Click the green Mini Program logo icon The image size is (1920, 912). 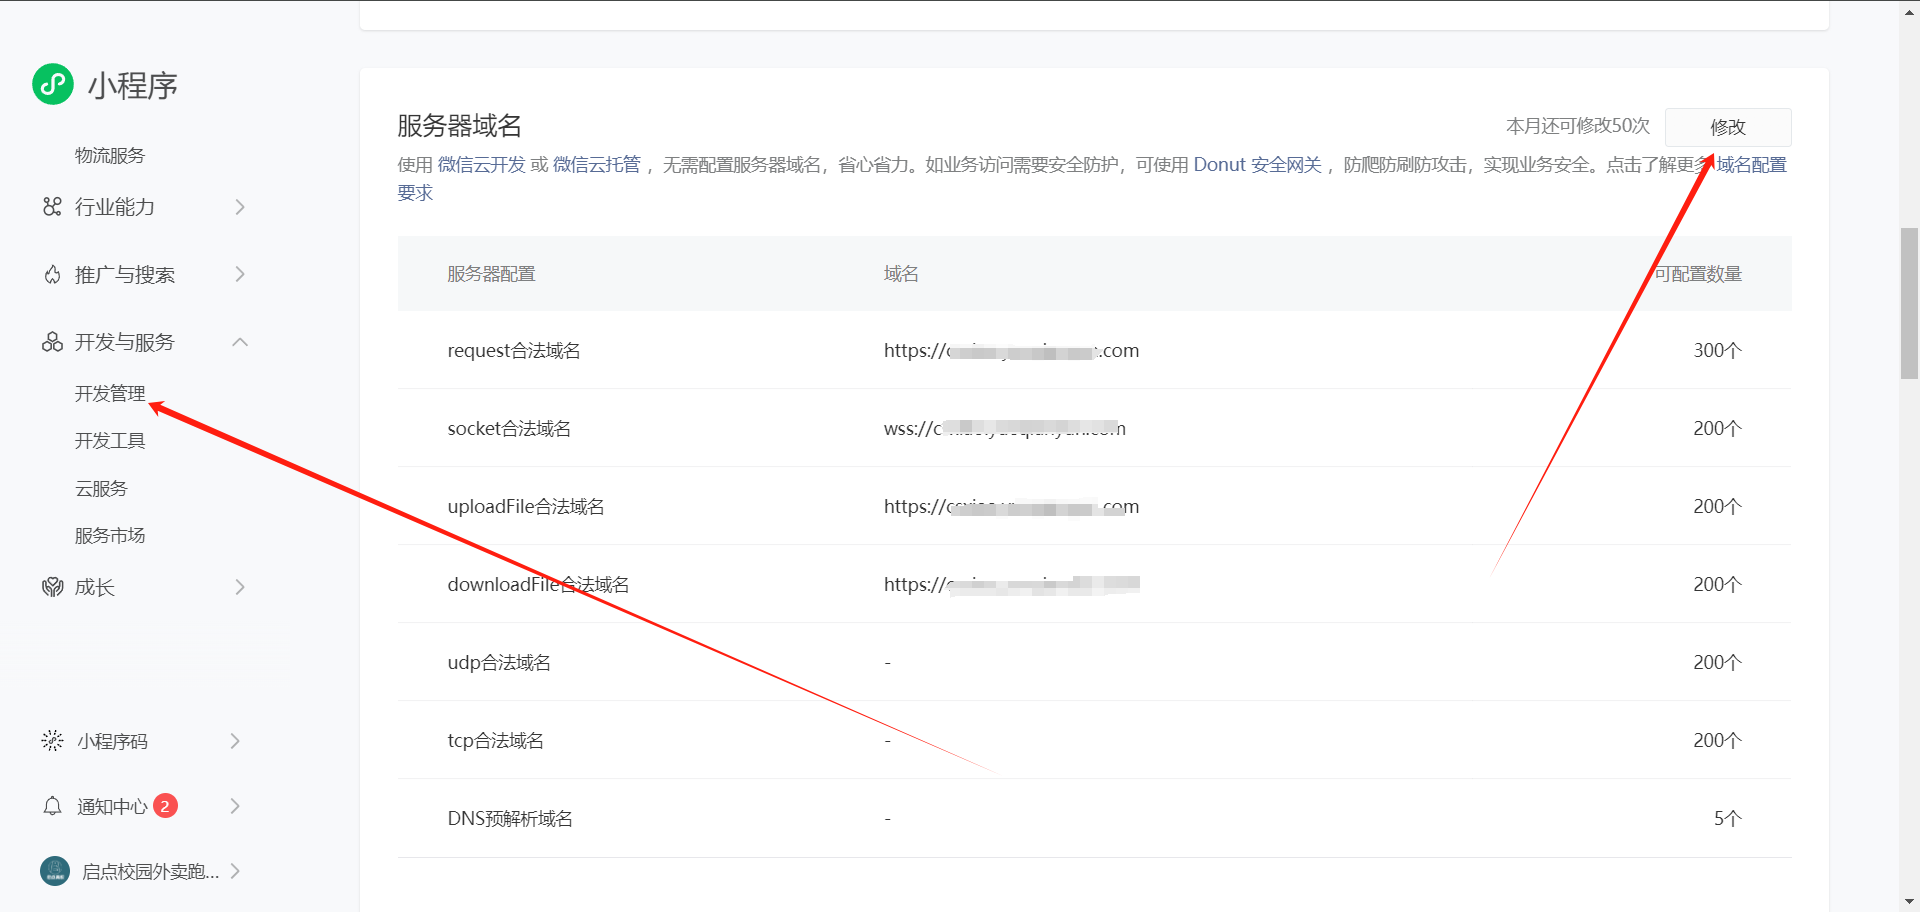coord(53,84)
